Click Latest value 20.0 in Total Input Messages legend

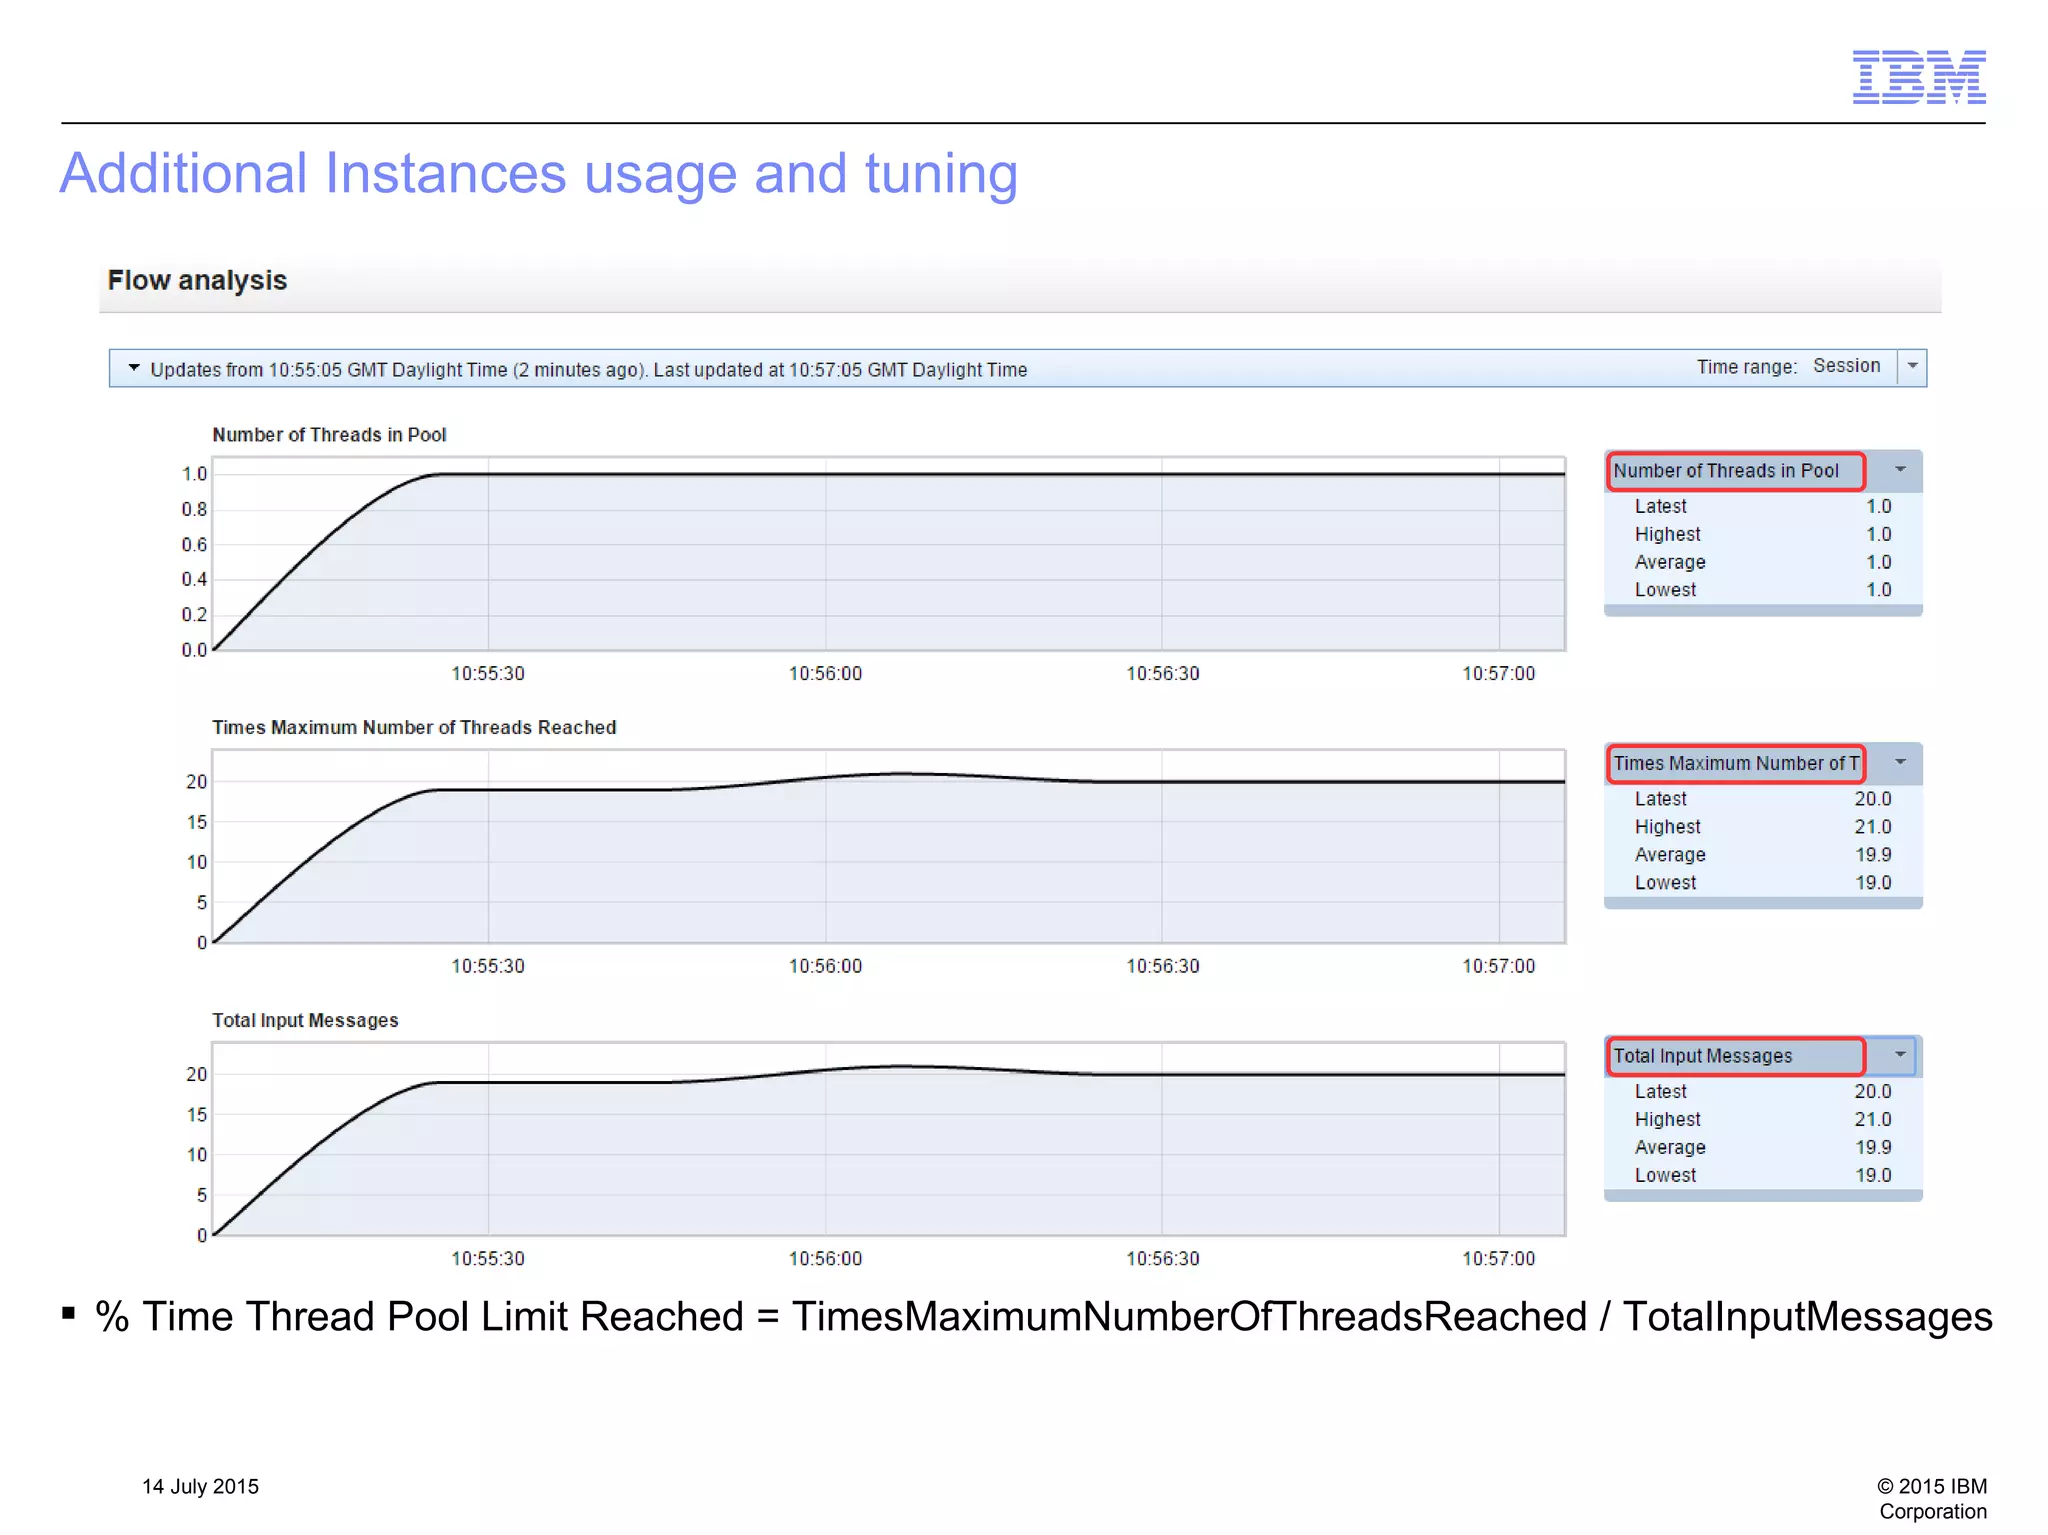1872,1092
